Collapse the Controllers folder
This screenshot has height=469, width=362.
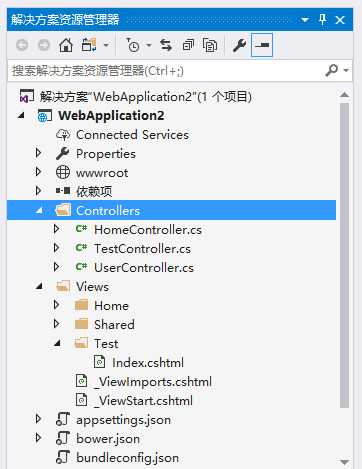(x=40, y=210)
